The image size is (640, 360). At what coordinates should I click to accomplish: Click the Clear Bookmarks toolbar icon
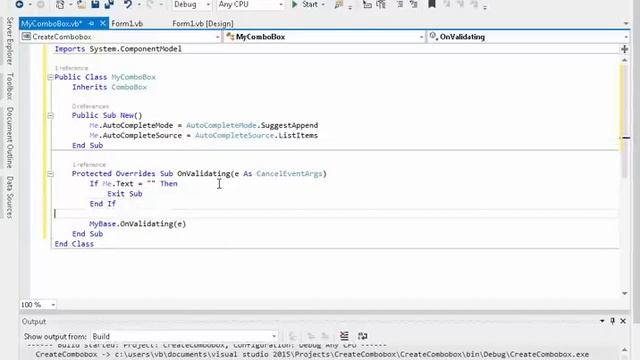click(474, 4)
